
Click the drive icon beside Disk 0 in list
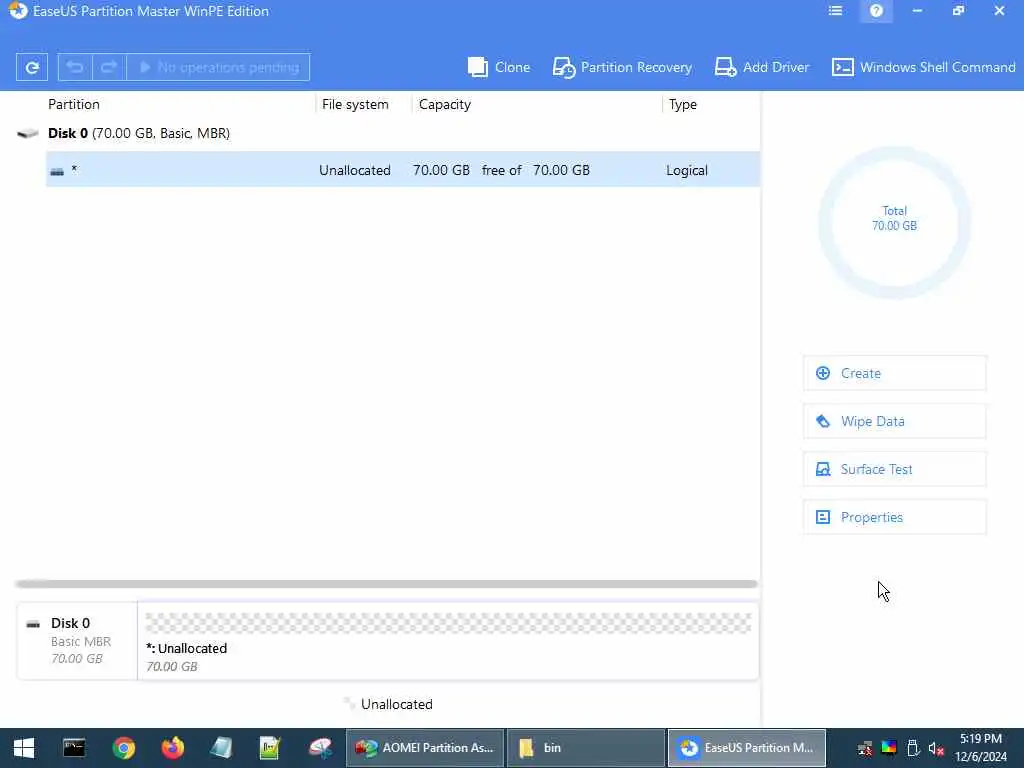coord(27,134)
